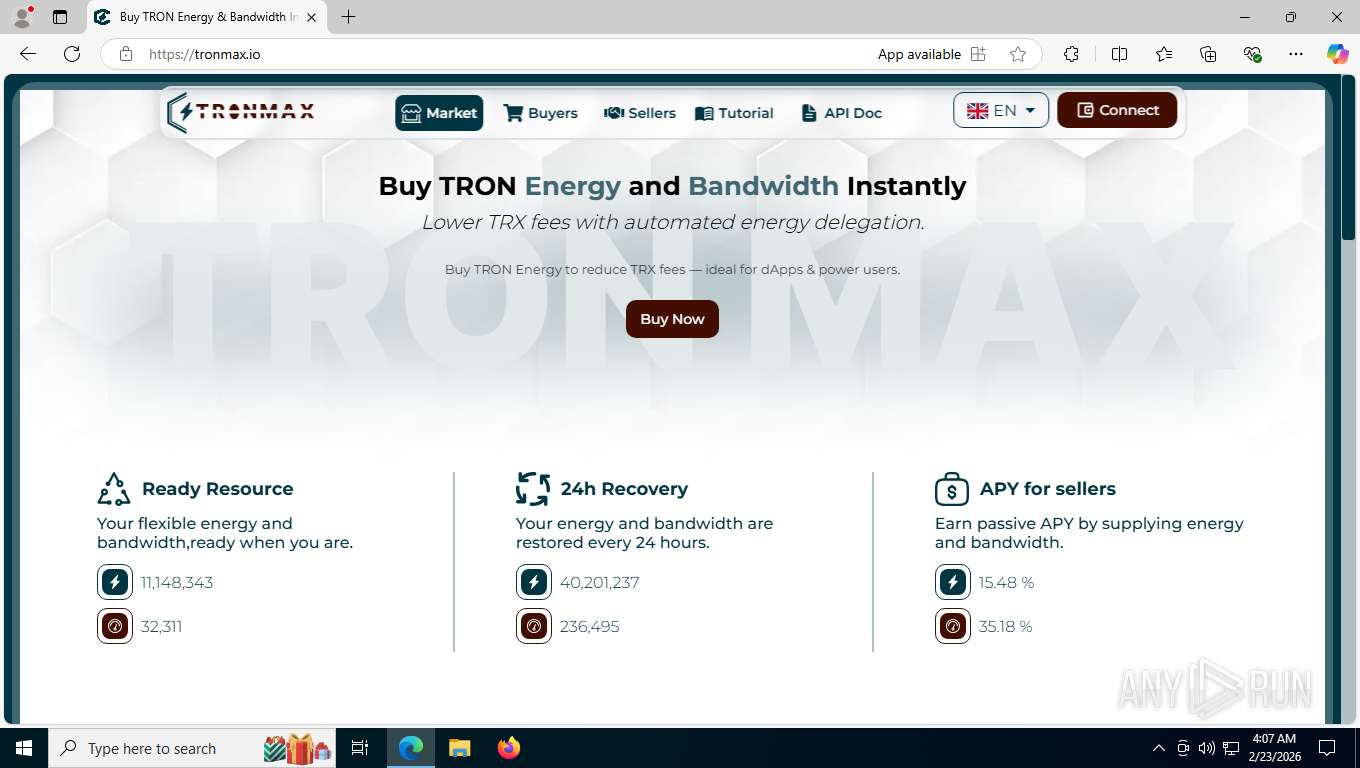Open a new browser tab
The image size is (1360, 768).
pyautogui.click(x=348, y=17)
